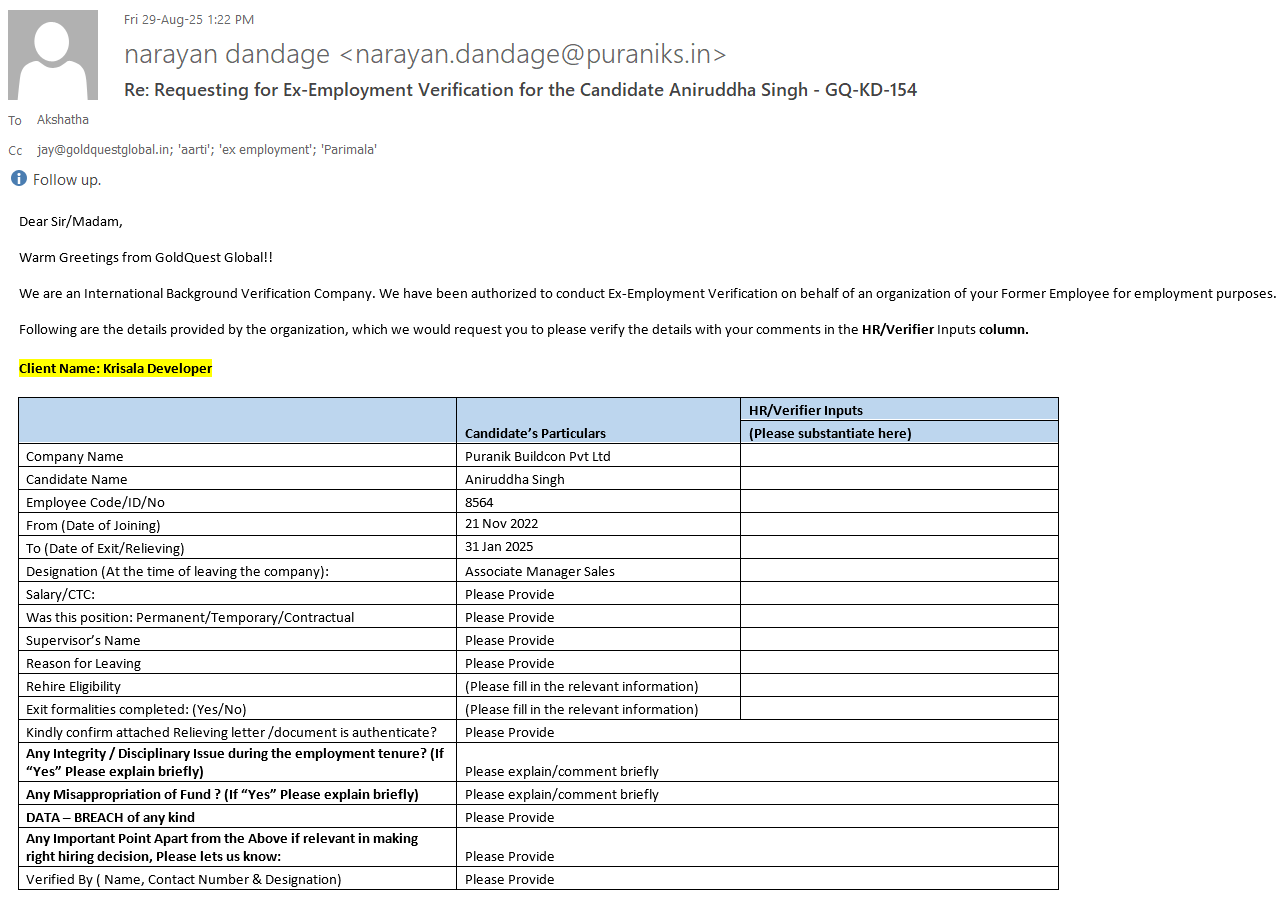
Task: Click HR input cell for Date of Joining
Action: point(898,524)
